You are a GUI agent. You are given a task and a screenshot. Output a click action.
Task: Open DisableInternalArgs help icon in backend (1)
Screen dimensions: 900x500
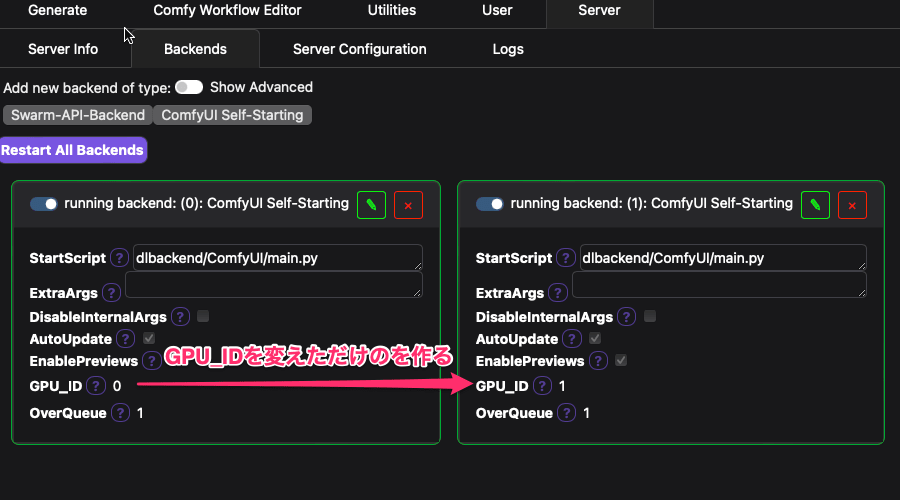[x=627, y=317]
